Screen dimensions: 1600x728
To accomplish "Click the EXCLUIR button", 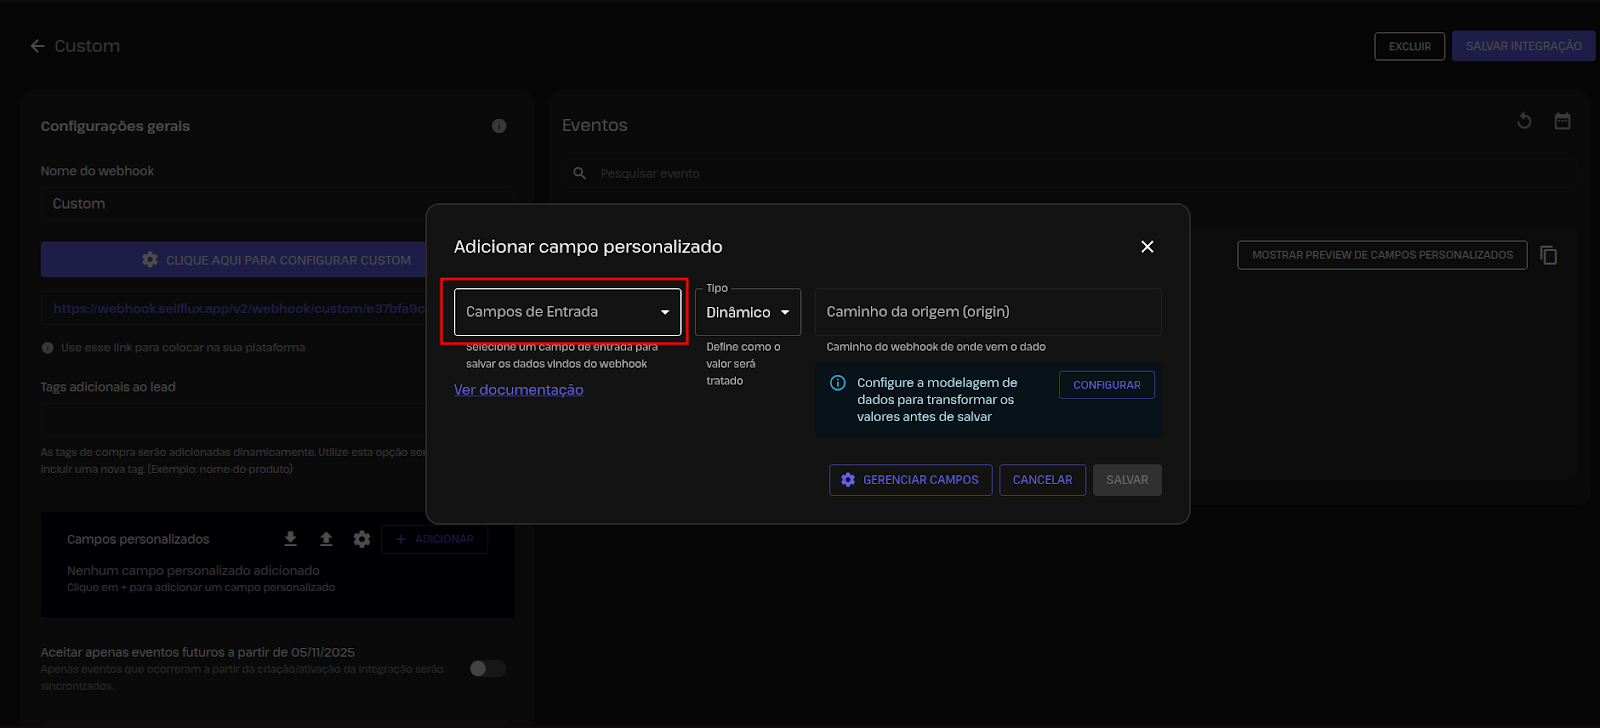I will pos(1409,46).
